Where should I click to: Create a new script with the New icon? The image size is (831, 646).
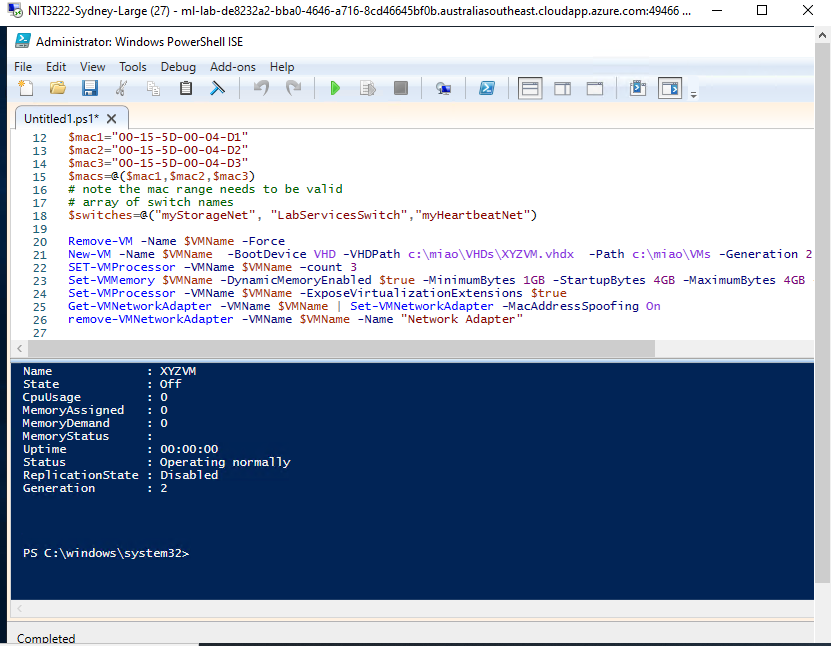click(26, 88)
